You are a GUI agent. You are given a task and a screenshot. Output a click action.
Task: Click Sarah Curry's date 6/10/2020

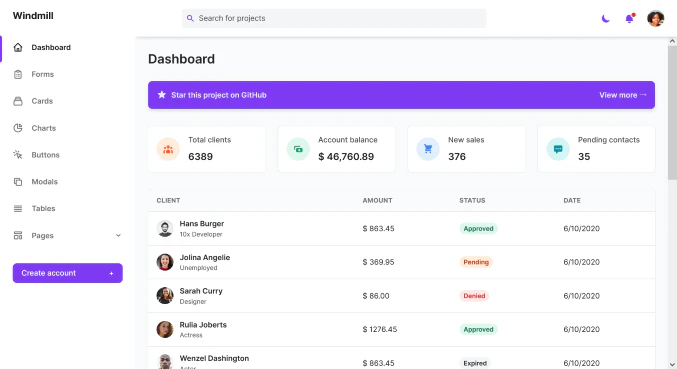coord(581,296)
